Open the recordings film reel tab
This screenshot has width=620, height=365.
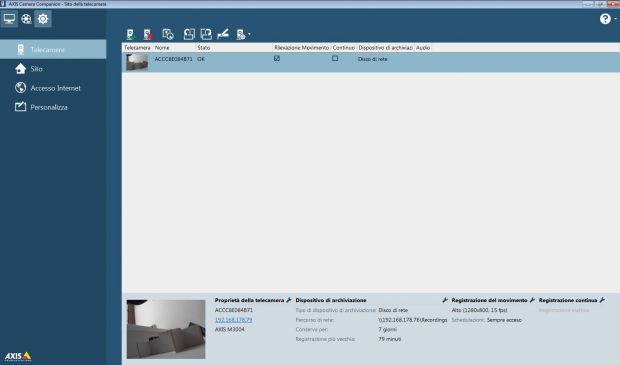[x=26, y=19]
